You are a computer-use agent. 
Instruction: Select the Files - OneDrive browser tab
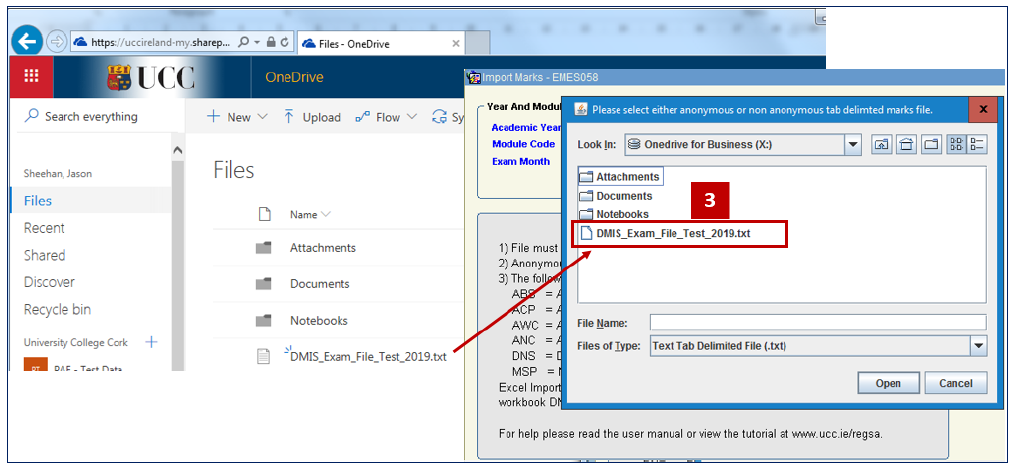[x=380, y=43]
